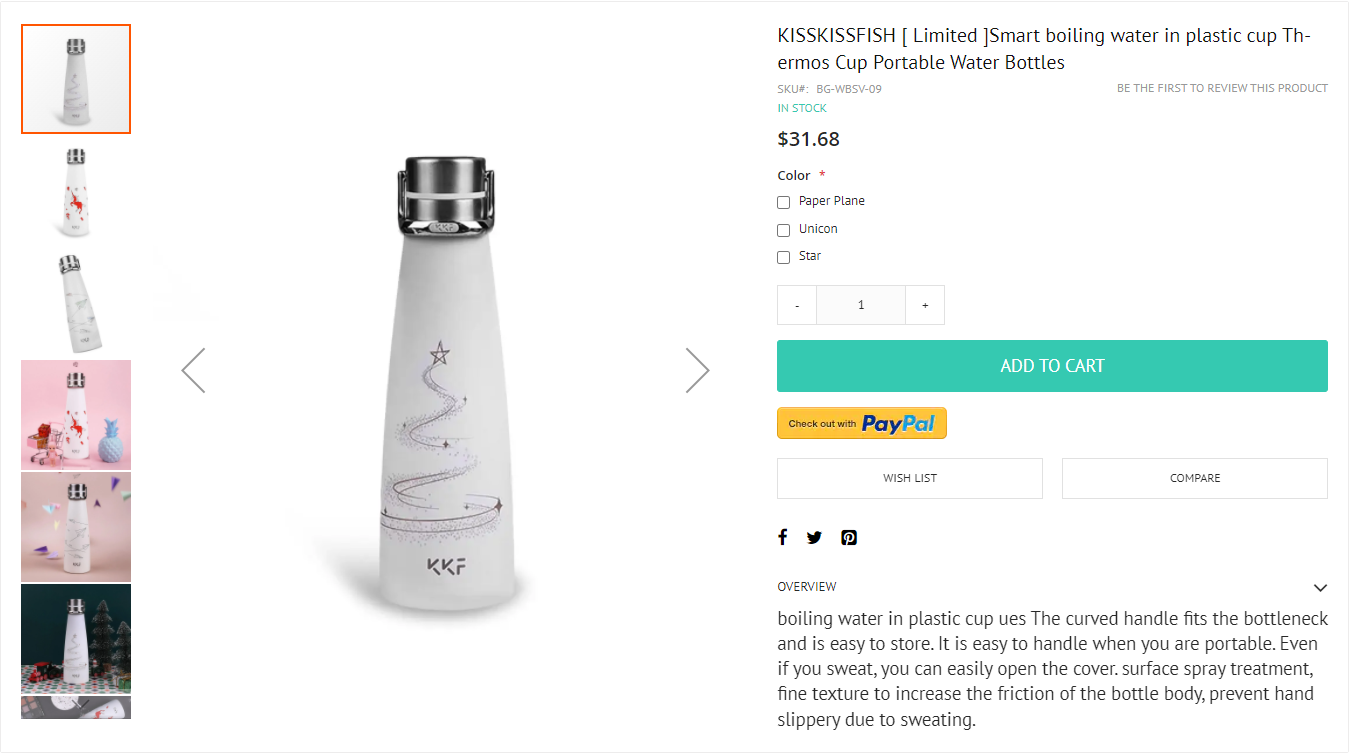The height and width of the screenshot is (755, 1351).
Task: Select red unicorn bottle thumbnail
Action: pyautogui.click(x=76, y=191)
